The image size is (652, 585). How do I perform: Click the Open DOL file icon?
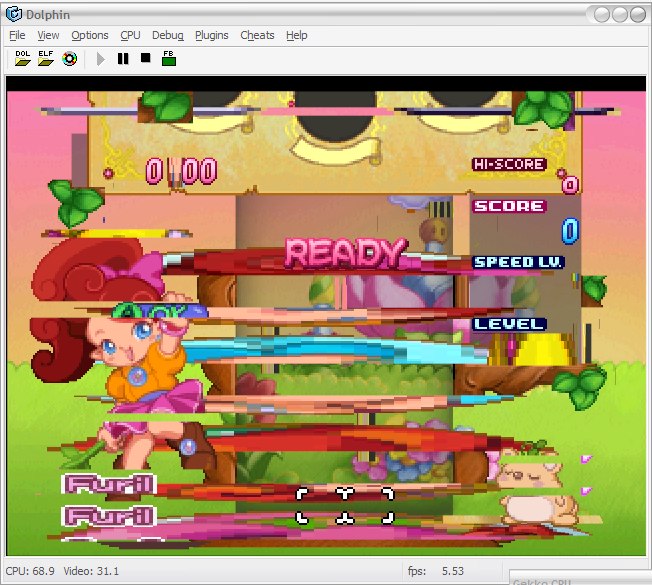click(x=22, y=58)
